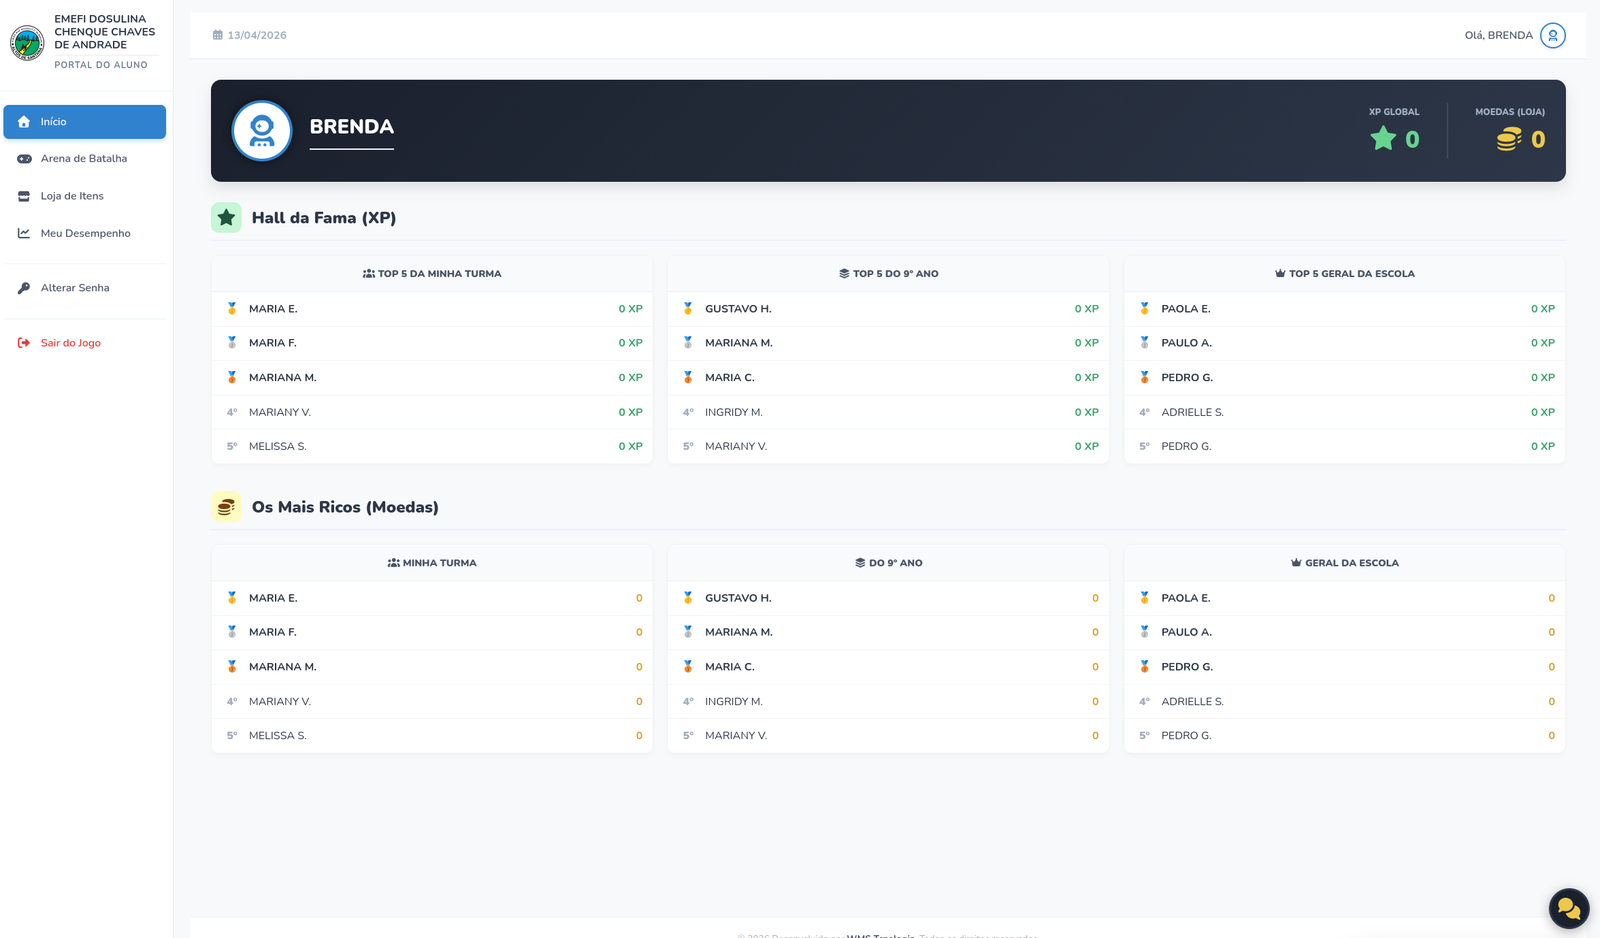Open Arena de Batalha page
This screenshot has height=938, width=1600.
84,159
